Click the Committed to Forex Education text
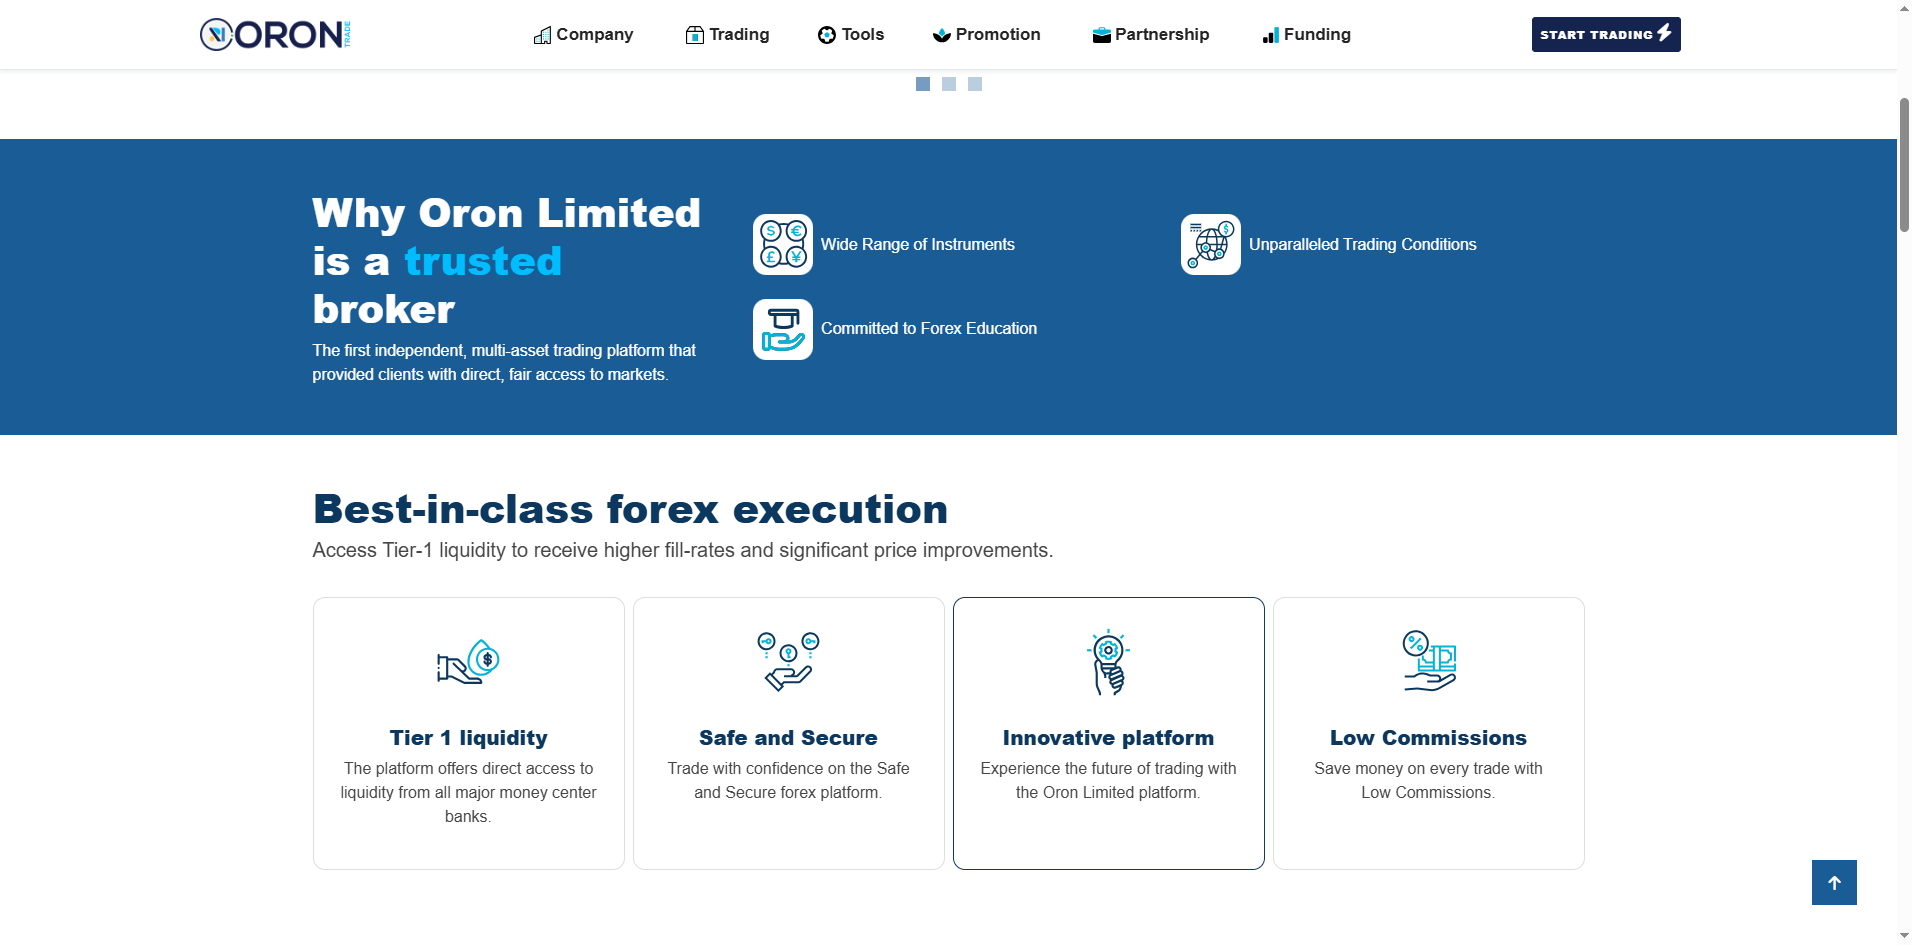The height and width of the screenshot is (945, 1912). click(x=929, y=328)
